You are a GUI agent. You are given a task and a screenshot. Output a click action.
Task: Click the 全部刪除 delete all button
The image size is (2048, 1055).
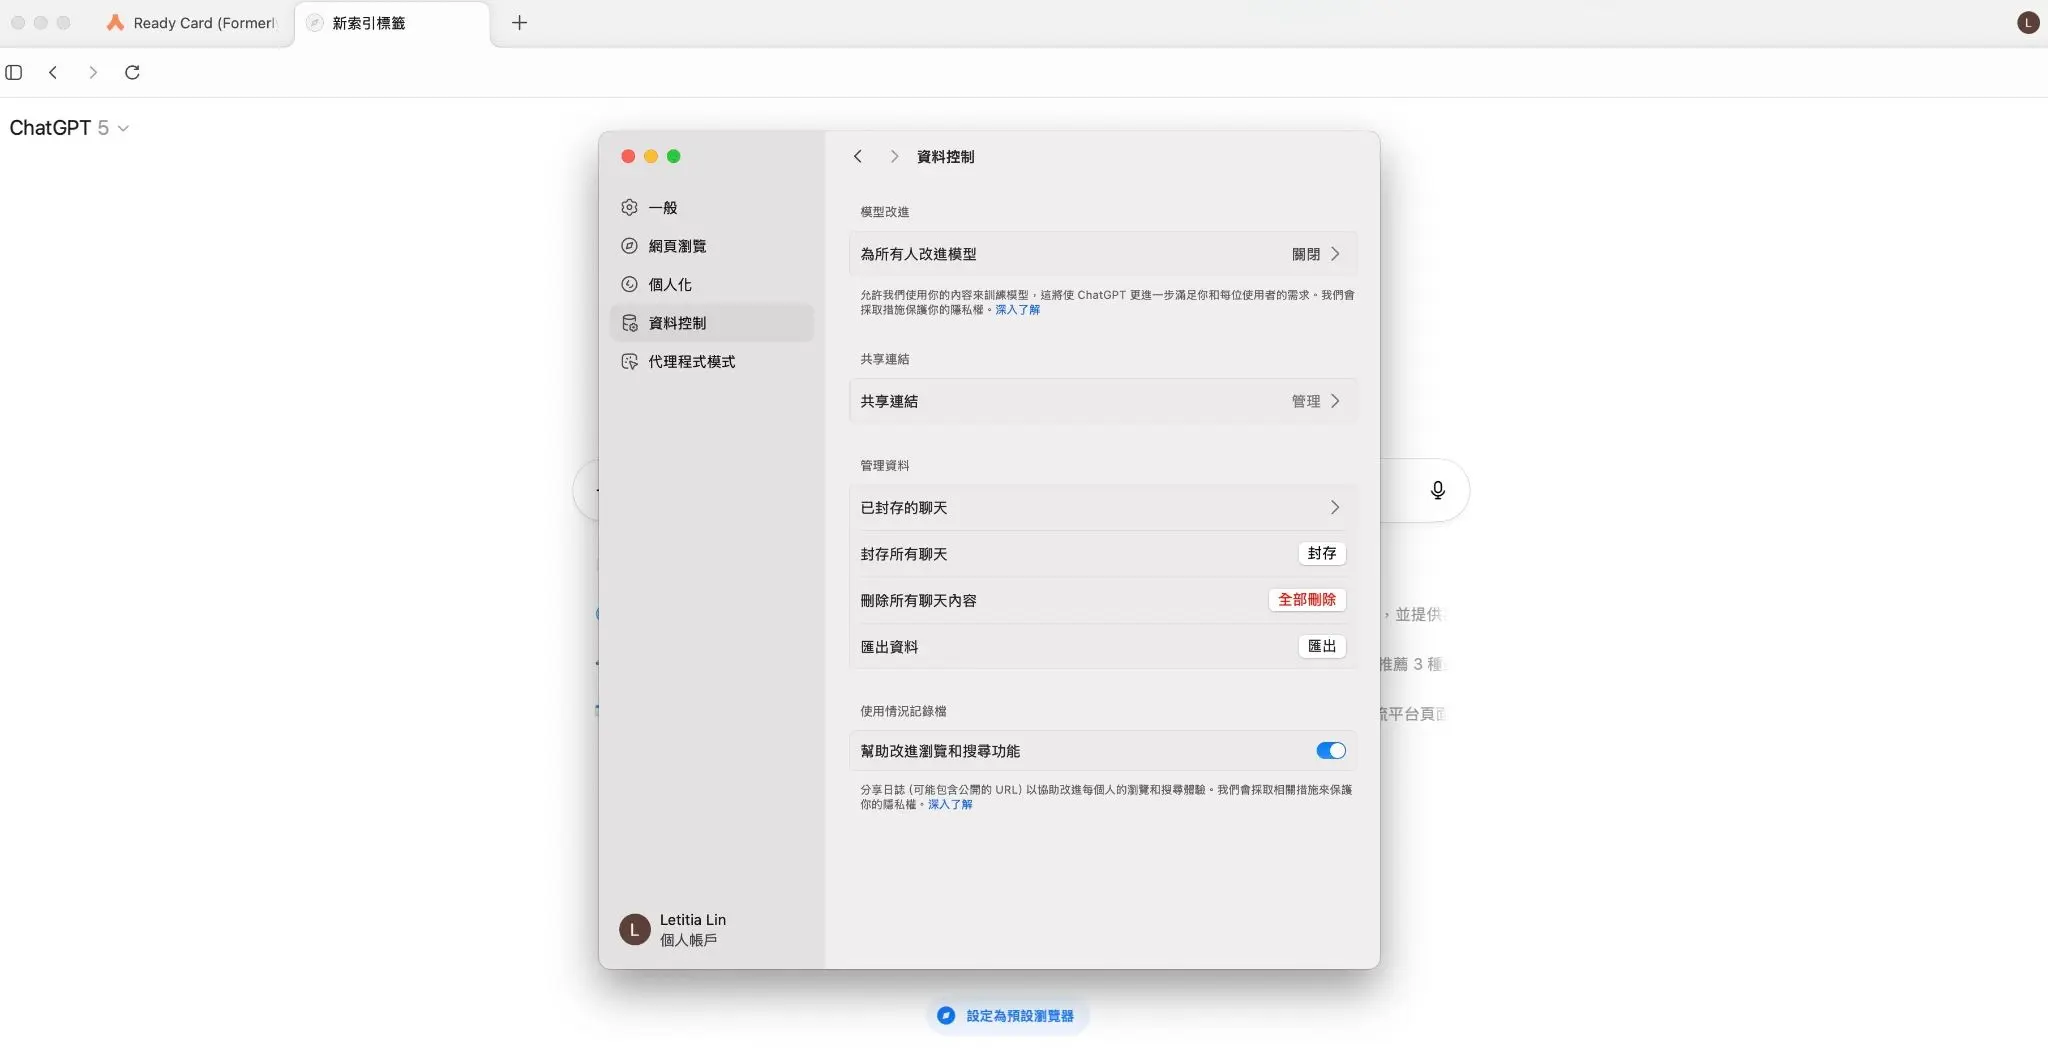(1307, 600)
